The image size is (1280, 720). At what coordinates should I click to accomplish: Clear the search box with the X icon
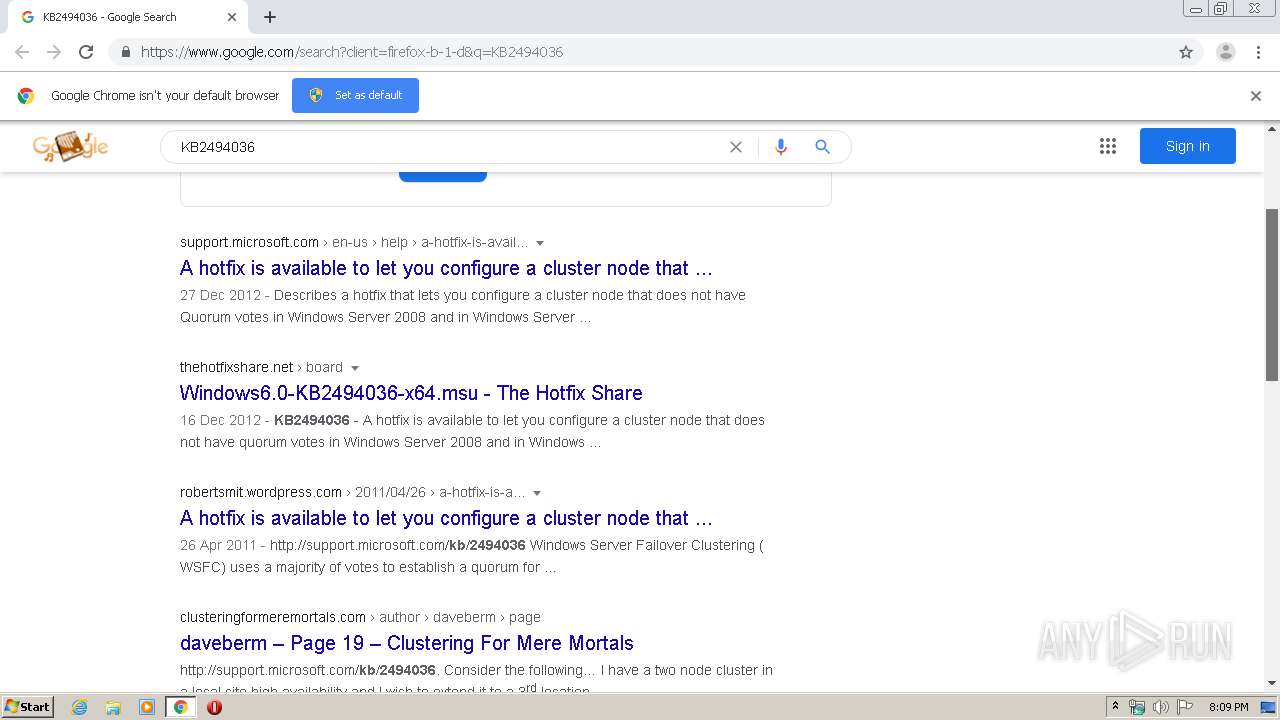[x=736, y=147]
